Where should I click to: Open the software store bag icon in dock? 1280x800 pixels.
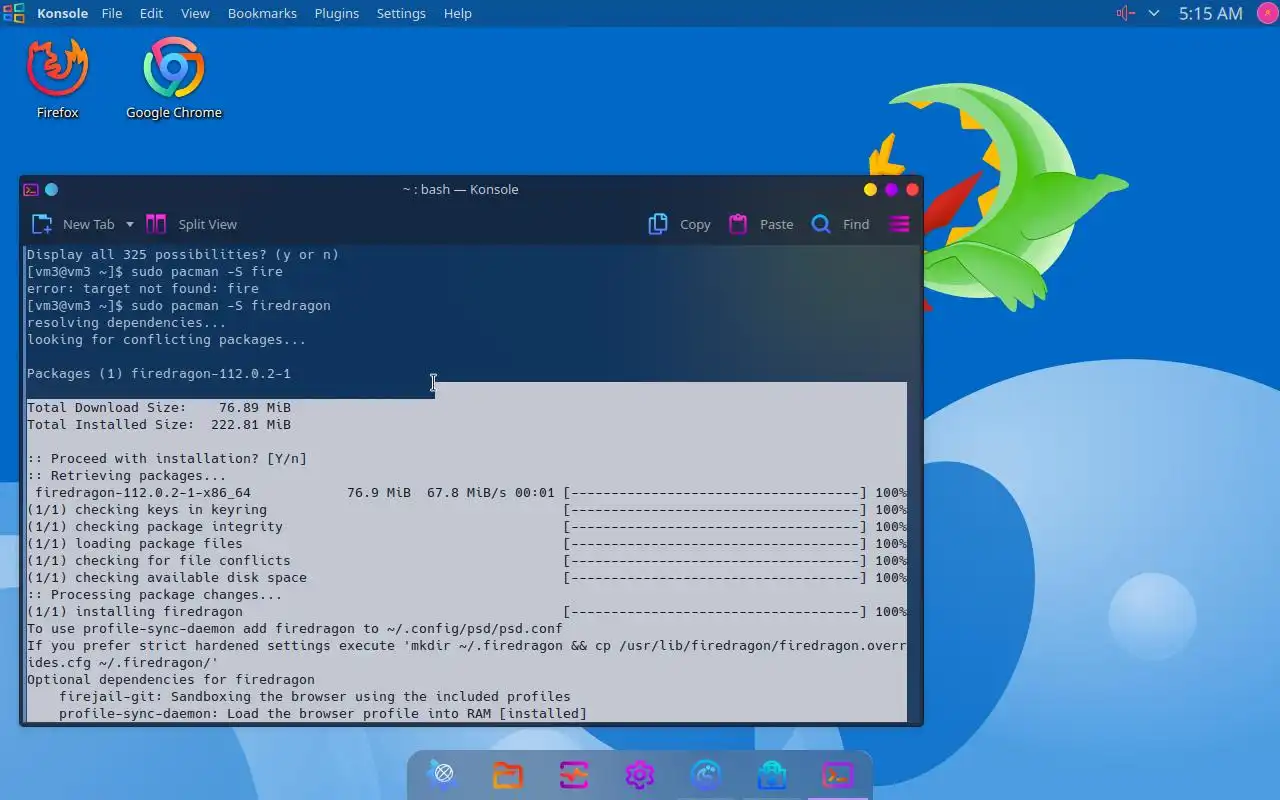click(x=772, y=774)
